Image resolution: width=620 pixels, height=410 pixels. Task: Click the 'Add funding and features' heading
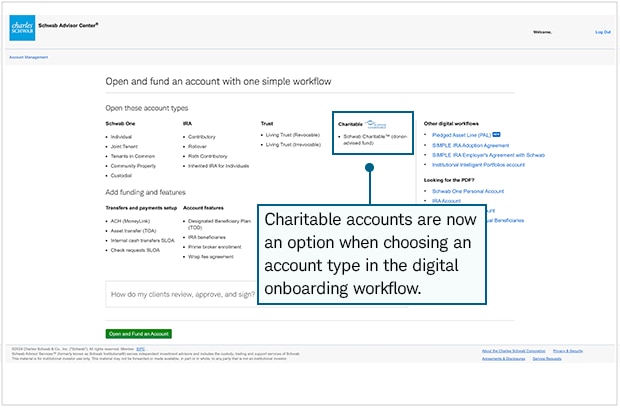145,192
